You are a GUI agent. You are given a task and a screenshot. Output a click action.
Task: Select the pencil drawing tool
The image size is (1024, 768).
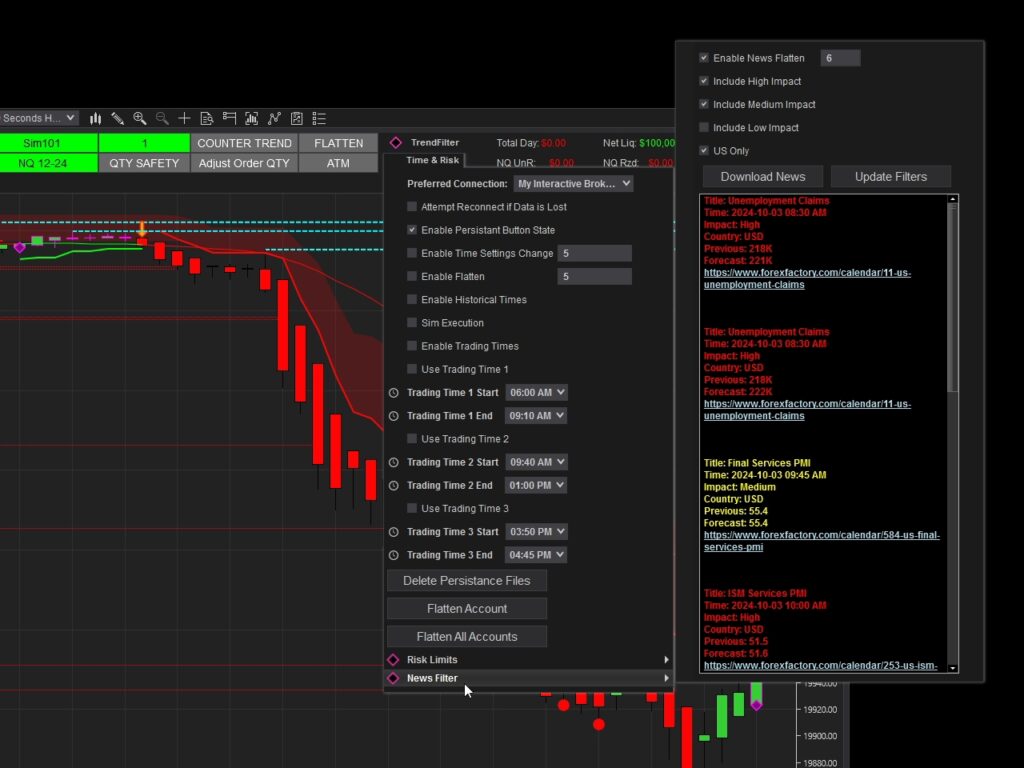point(118,118)
